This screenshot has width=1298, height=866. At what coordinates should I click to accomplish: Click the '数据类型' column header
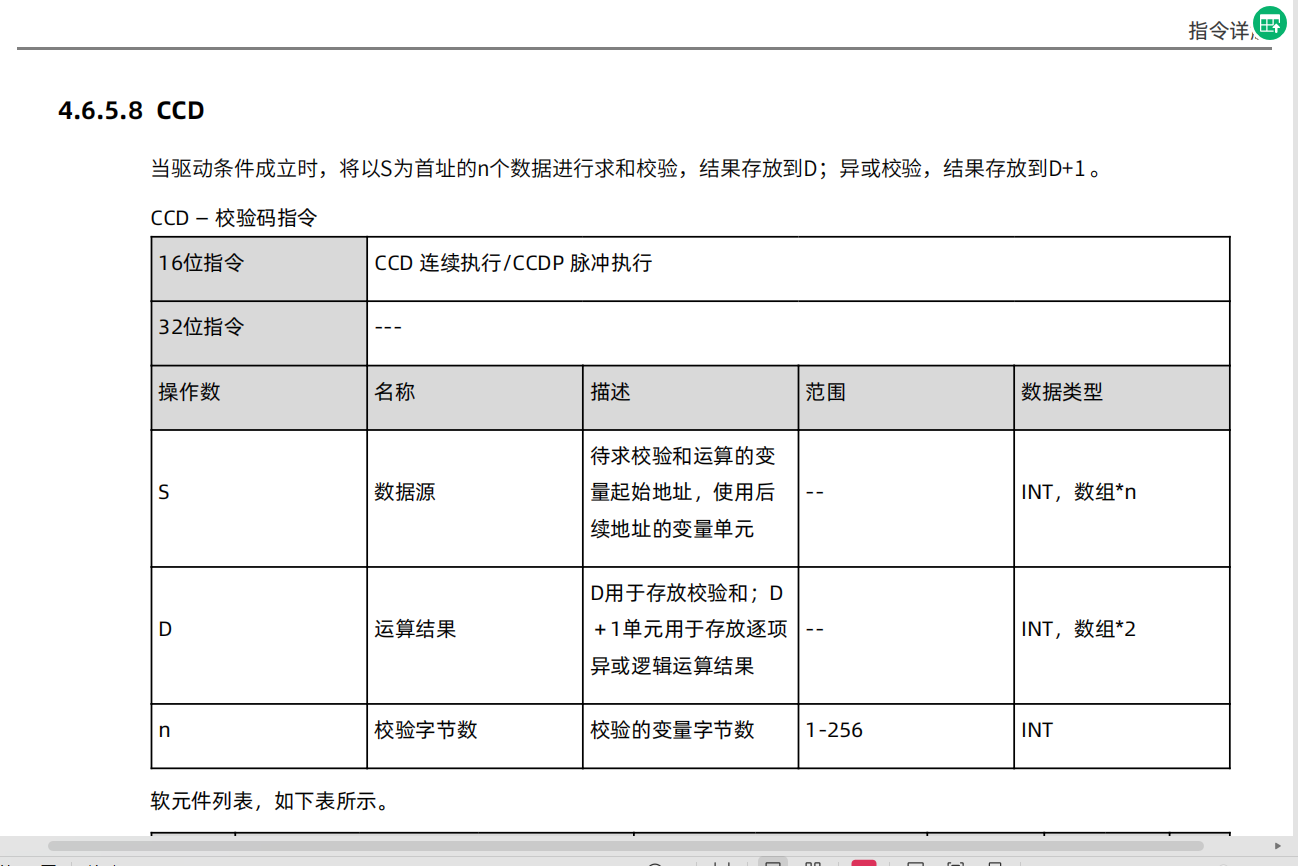coord(1061,392)
